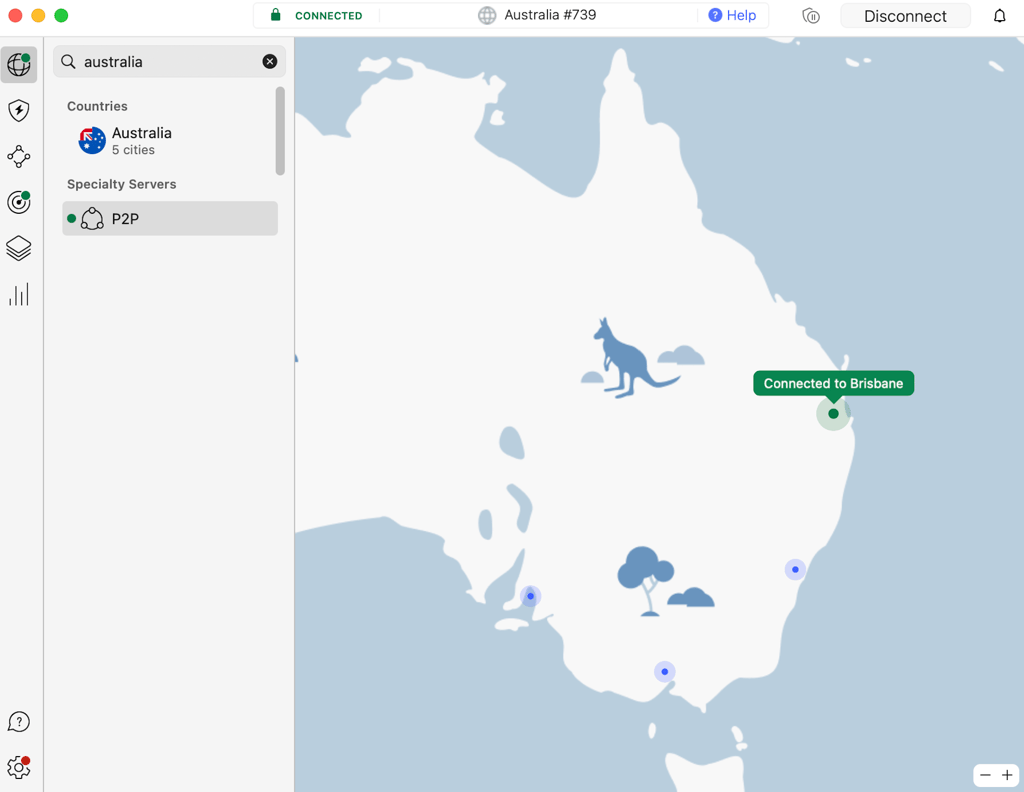
Task: Open the statistics bars icon
Action: click(18, 294)
